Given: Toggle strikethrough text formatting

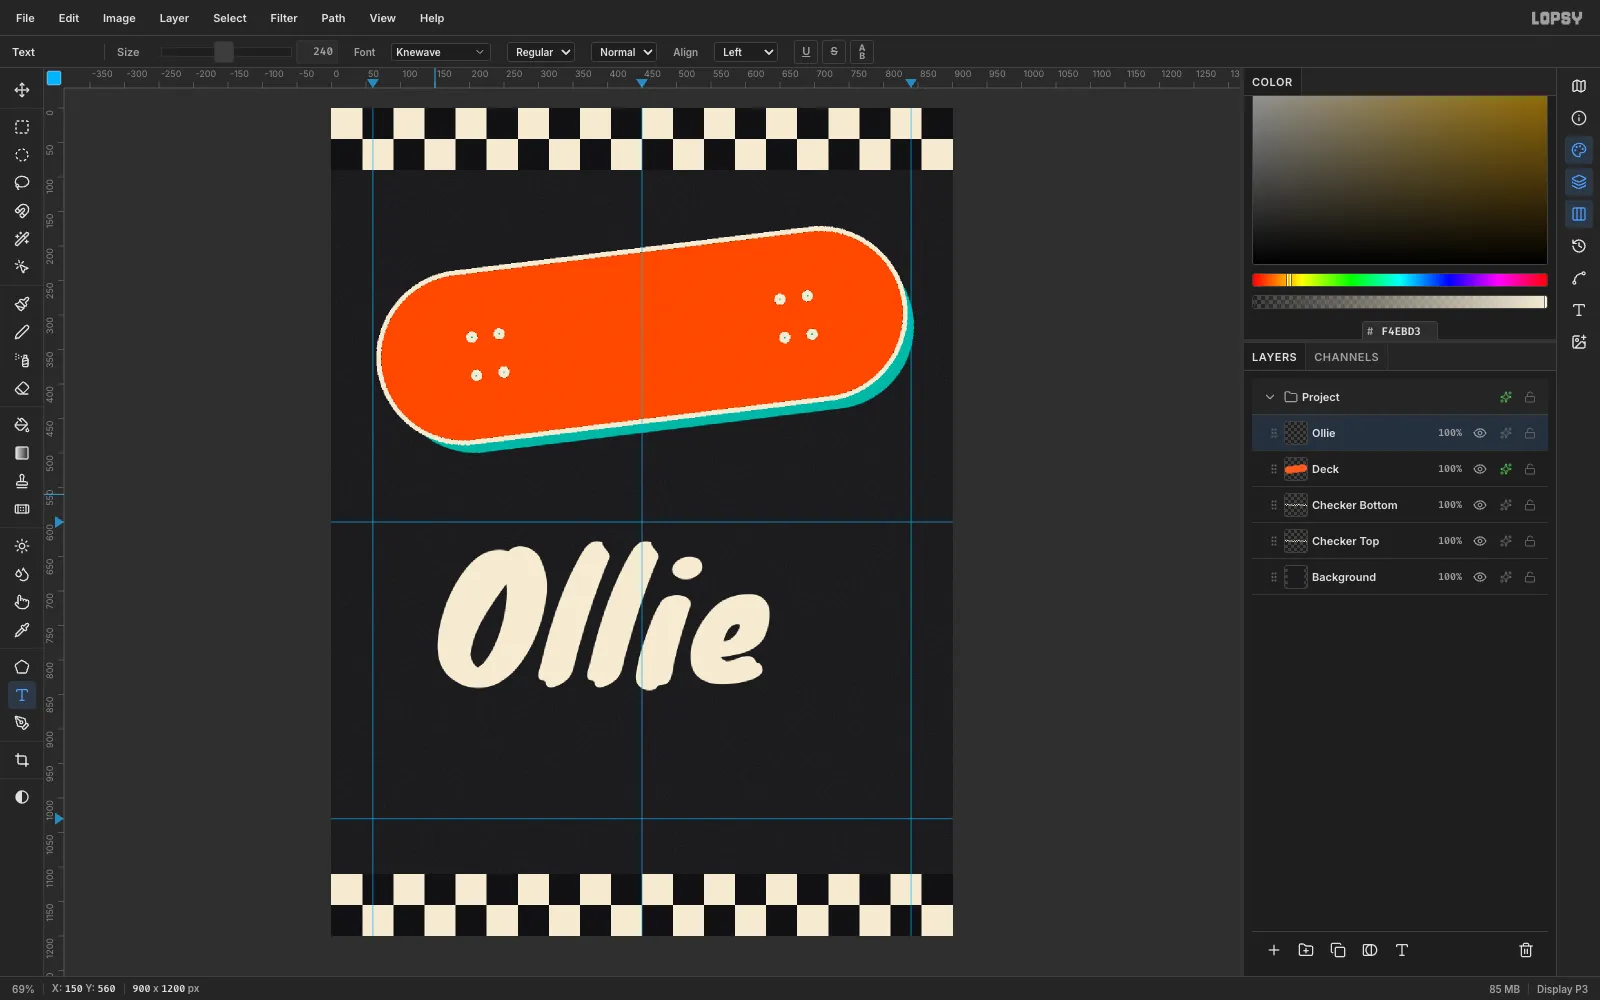Looking at the screenshot, I should coord(834,52).
